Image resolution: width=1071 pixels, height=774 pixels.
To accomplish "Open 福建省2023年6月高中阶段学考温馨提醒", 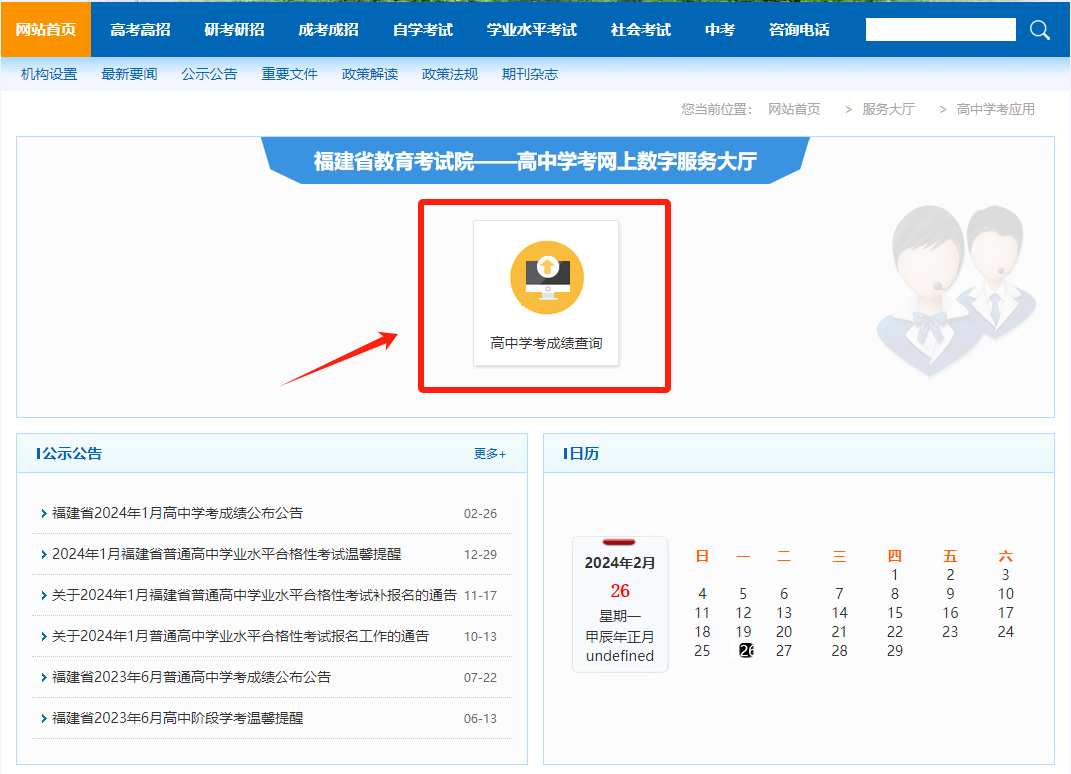I will (x=178, y=718).
